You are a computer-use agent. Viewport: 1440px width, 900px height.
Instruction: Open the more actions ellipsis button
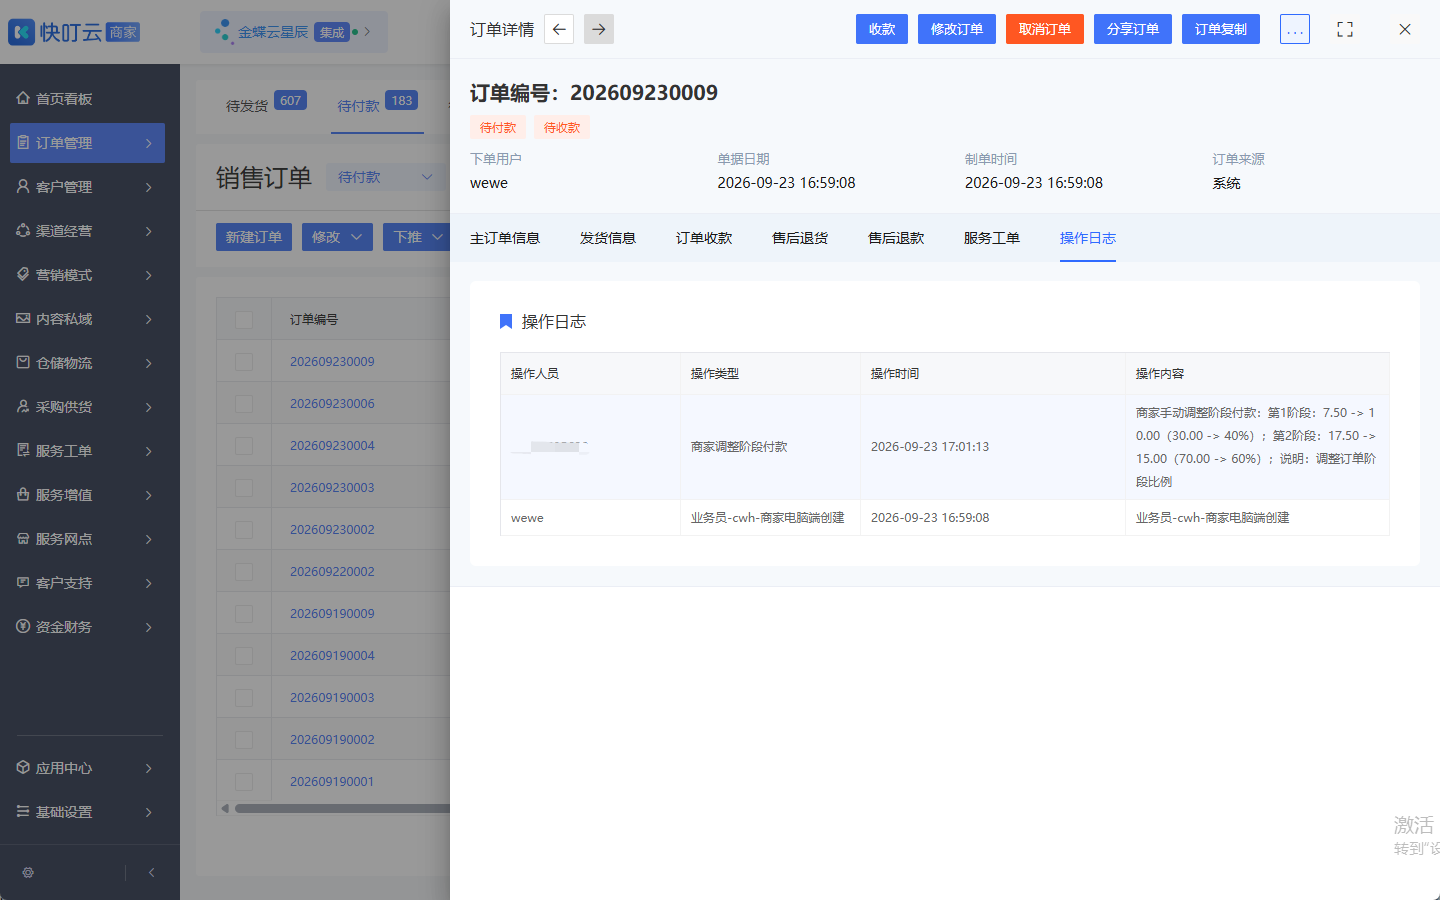1295,29
